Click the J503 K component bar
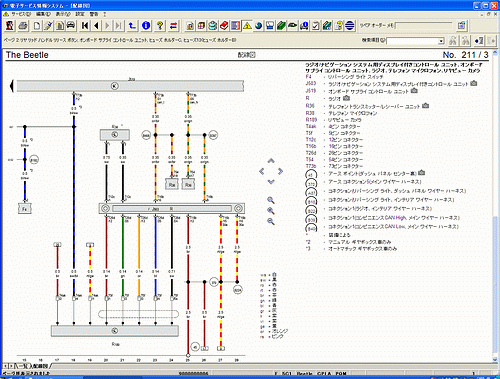Image resolution: width=500 pixels, height=379 pixels. pyautogui.click(x=130, y=86)
